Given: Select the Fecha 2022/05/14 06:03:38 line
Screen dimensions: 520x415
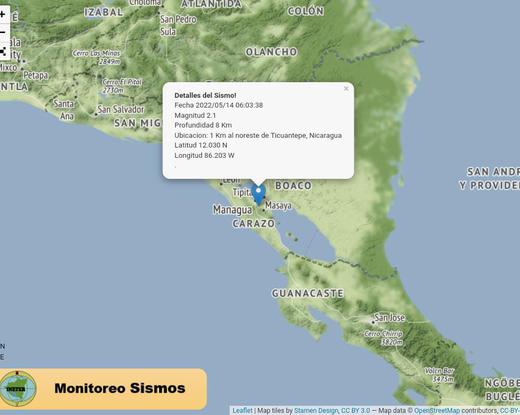Looking at the screenshot, I should tap(219, 105).
